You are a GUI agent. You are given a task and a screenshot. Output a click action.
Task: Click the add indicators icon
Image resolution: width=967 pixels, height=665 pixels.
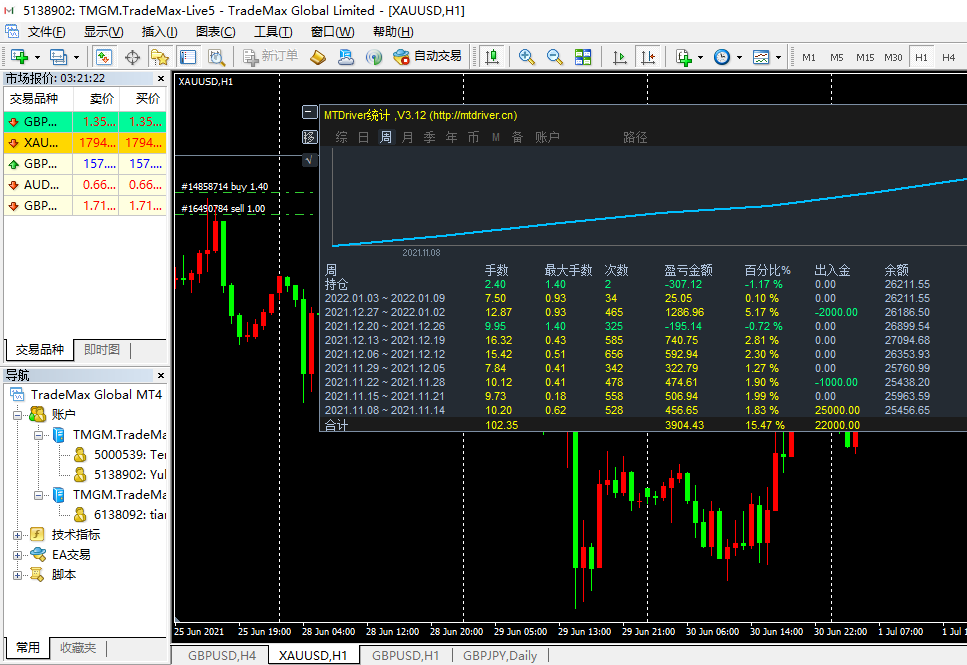point(683,57)
